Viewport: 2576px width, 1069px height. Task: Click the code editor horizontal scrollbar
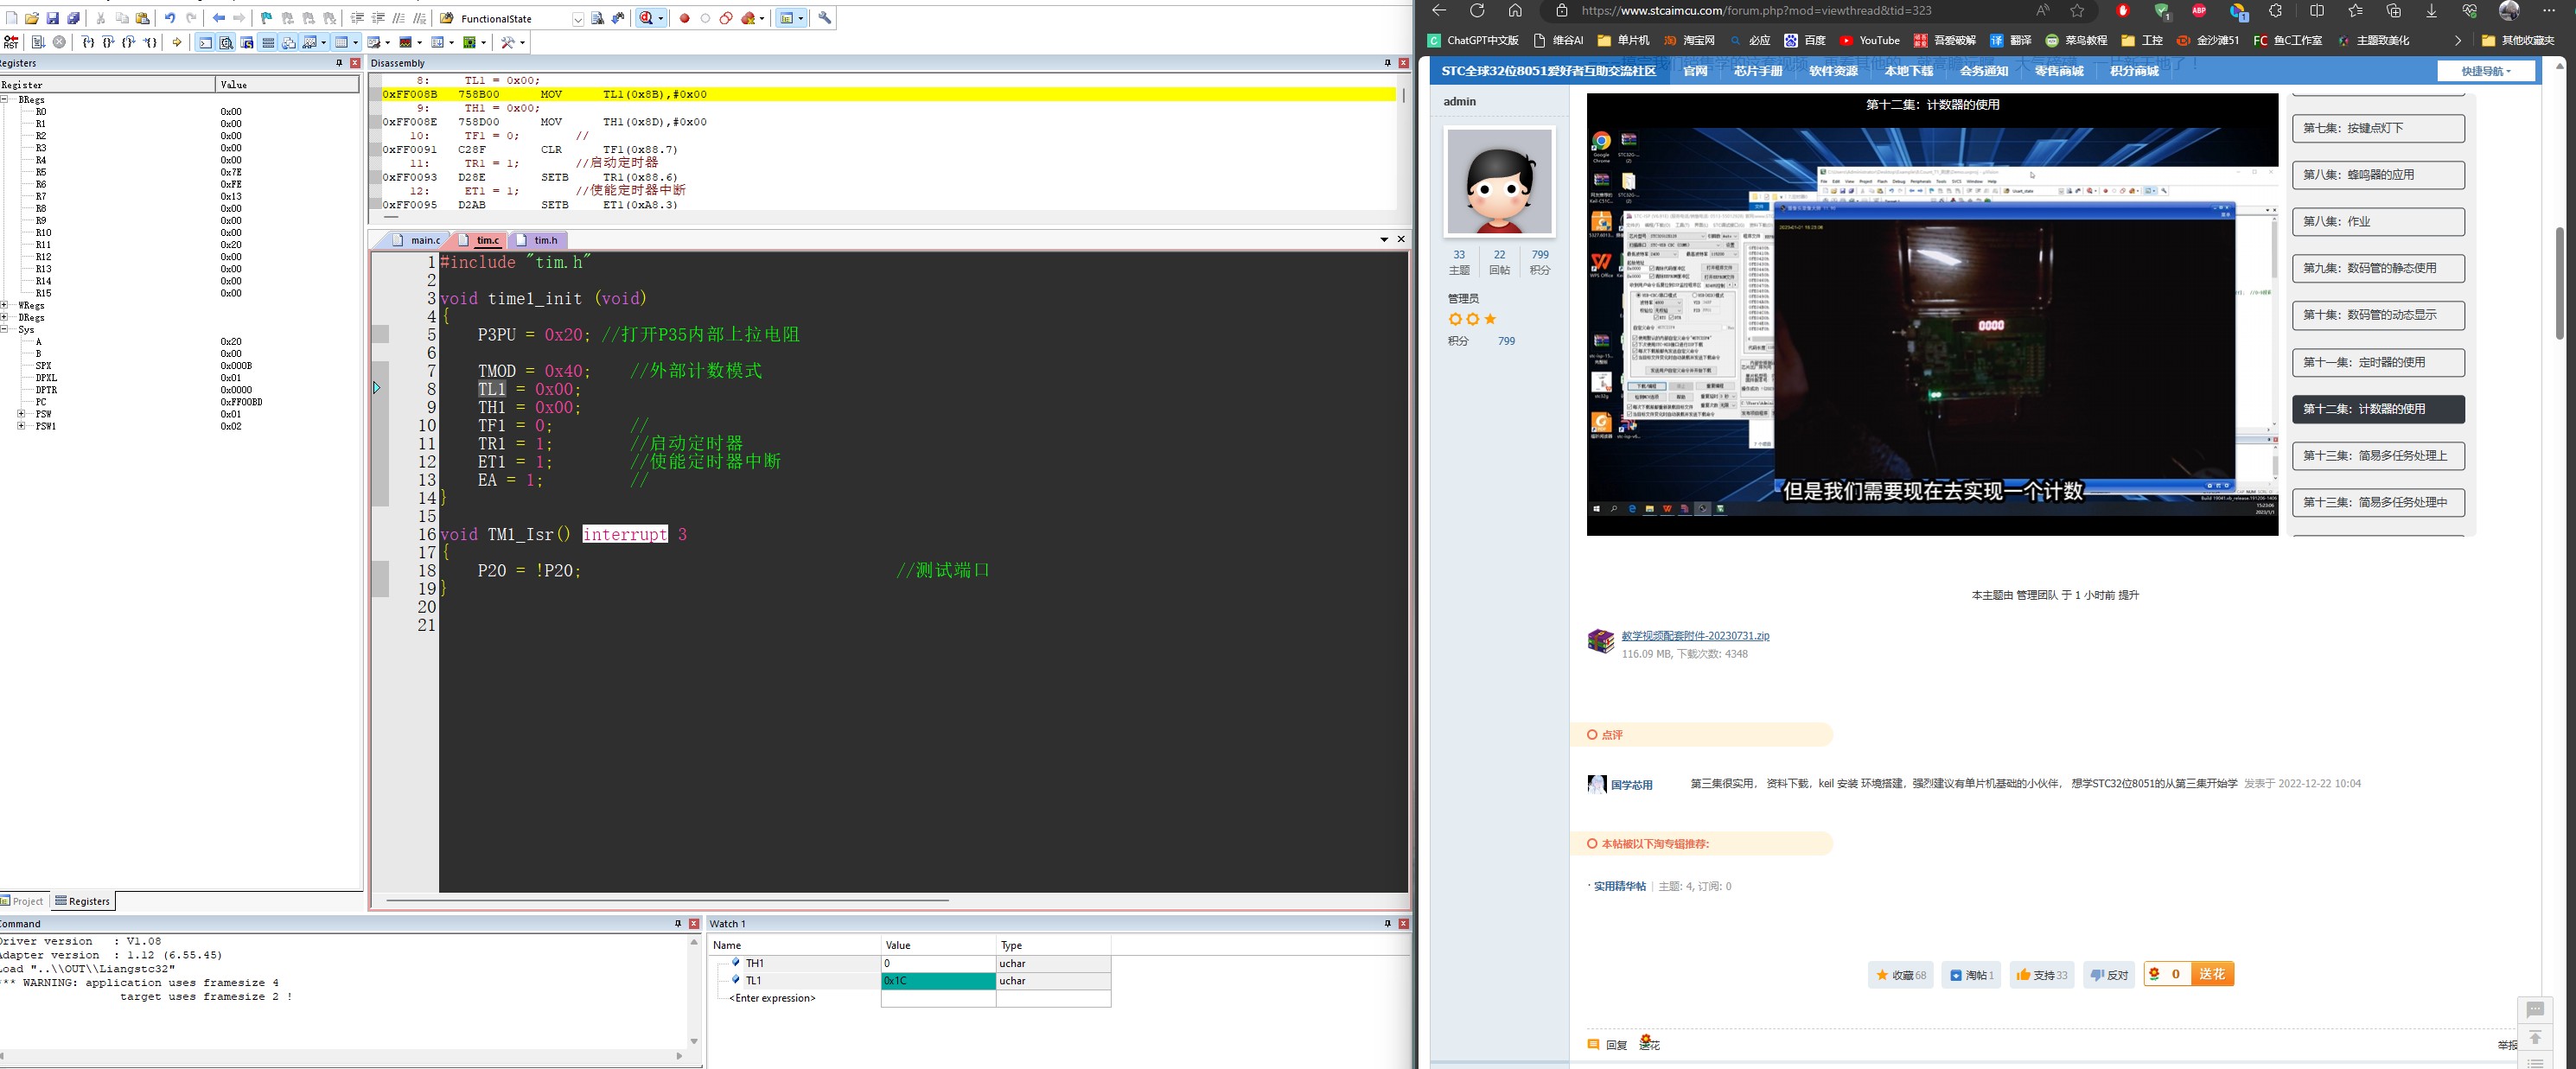(667, 900)
